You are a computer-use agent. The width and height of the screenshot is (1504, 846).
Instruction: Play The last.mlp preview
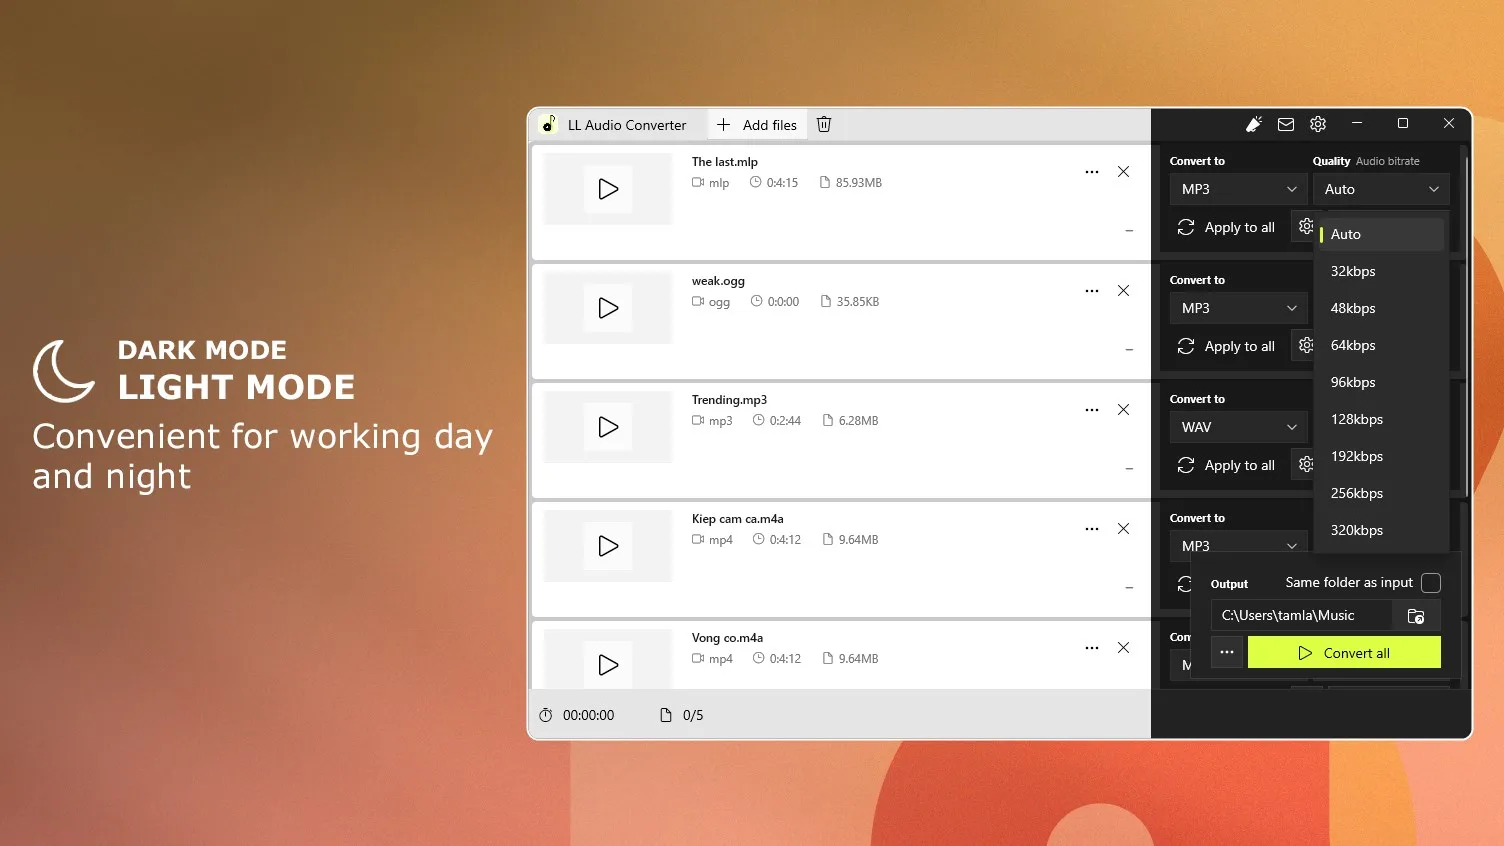pyautogui.click(x=608, y=189)
